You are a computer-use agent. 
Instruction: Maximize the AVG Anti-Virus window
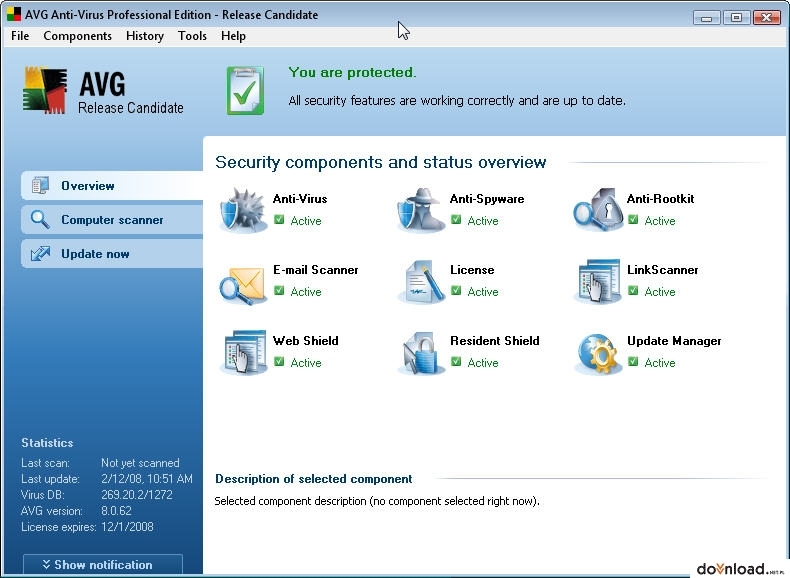[x=736, y=17]
